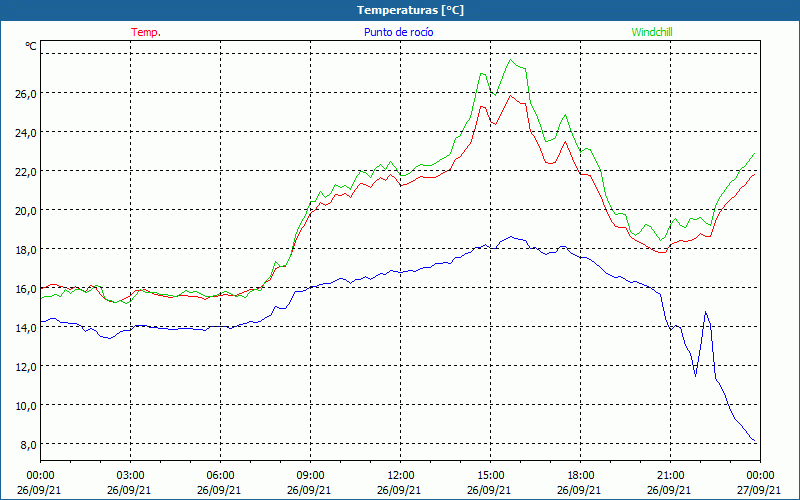The height and width of the screenshot is (500, 800).
Task: Click the 03:00 time axis label
Action: 131,476
